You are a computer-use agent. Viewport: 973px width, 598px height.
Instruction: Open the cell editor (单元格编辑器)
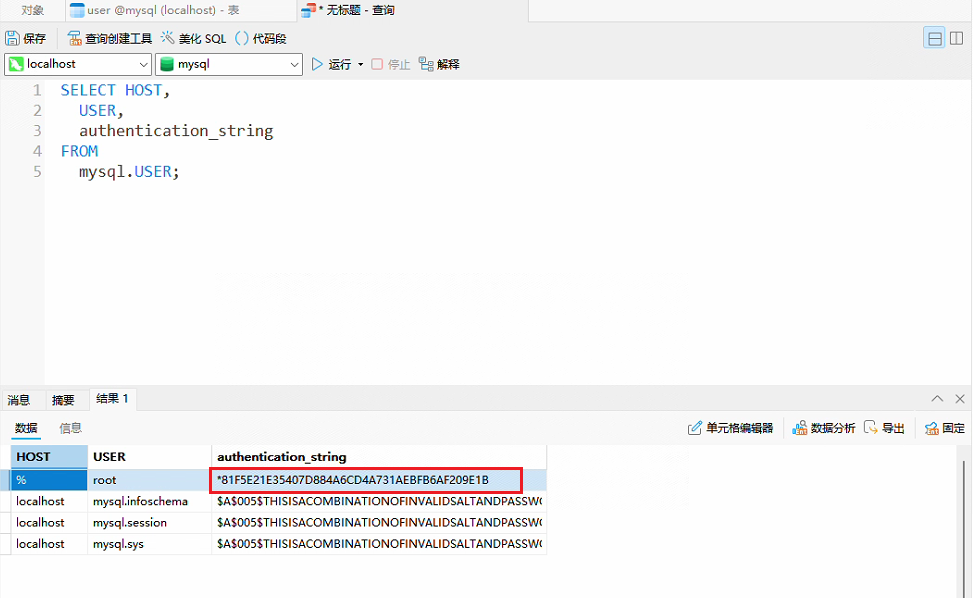(x=730, y=428)
